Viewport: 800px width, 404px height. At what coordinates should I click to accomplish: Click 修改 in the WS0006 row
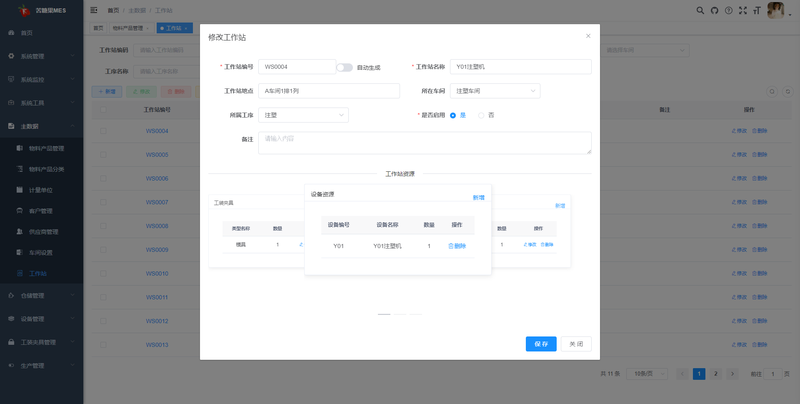739,178
